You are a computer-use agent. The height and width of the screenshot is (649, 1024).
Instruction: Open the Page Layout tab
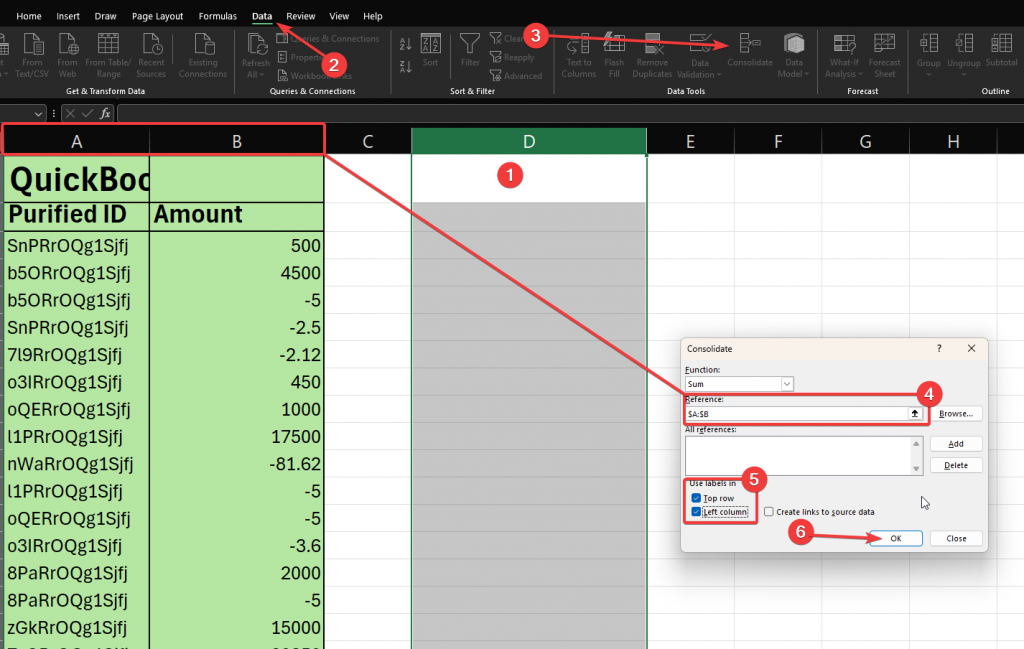point(157,16)
